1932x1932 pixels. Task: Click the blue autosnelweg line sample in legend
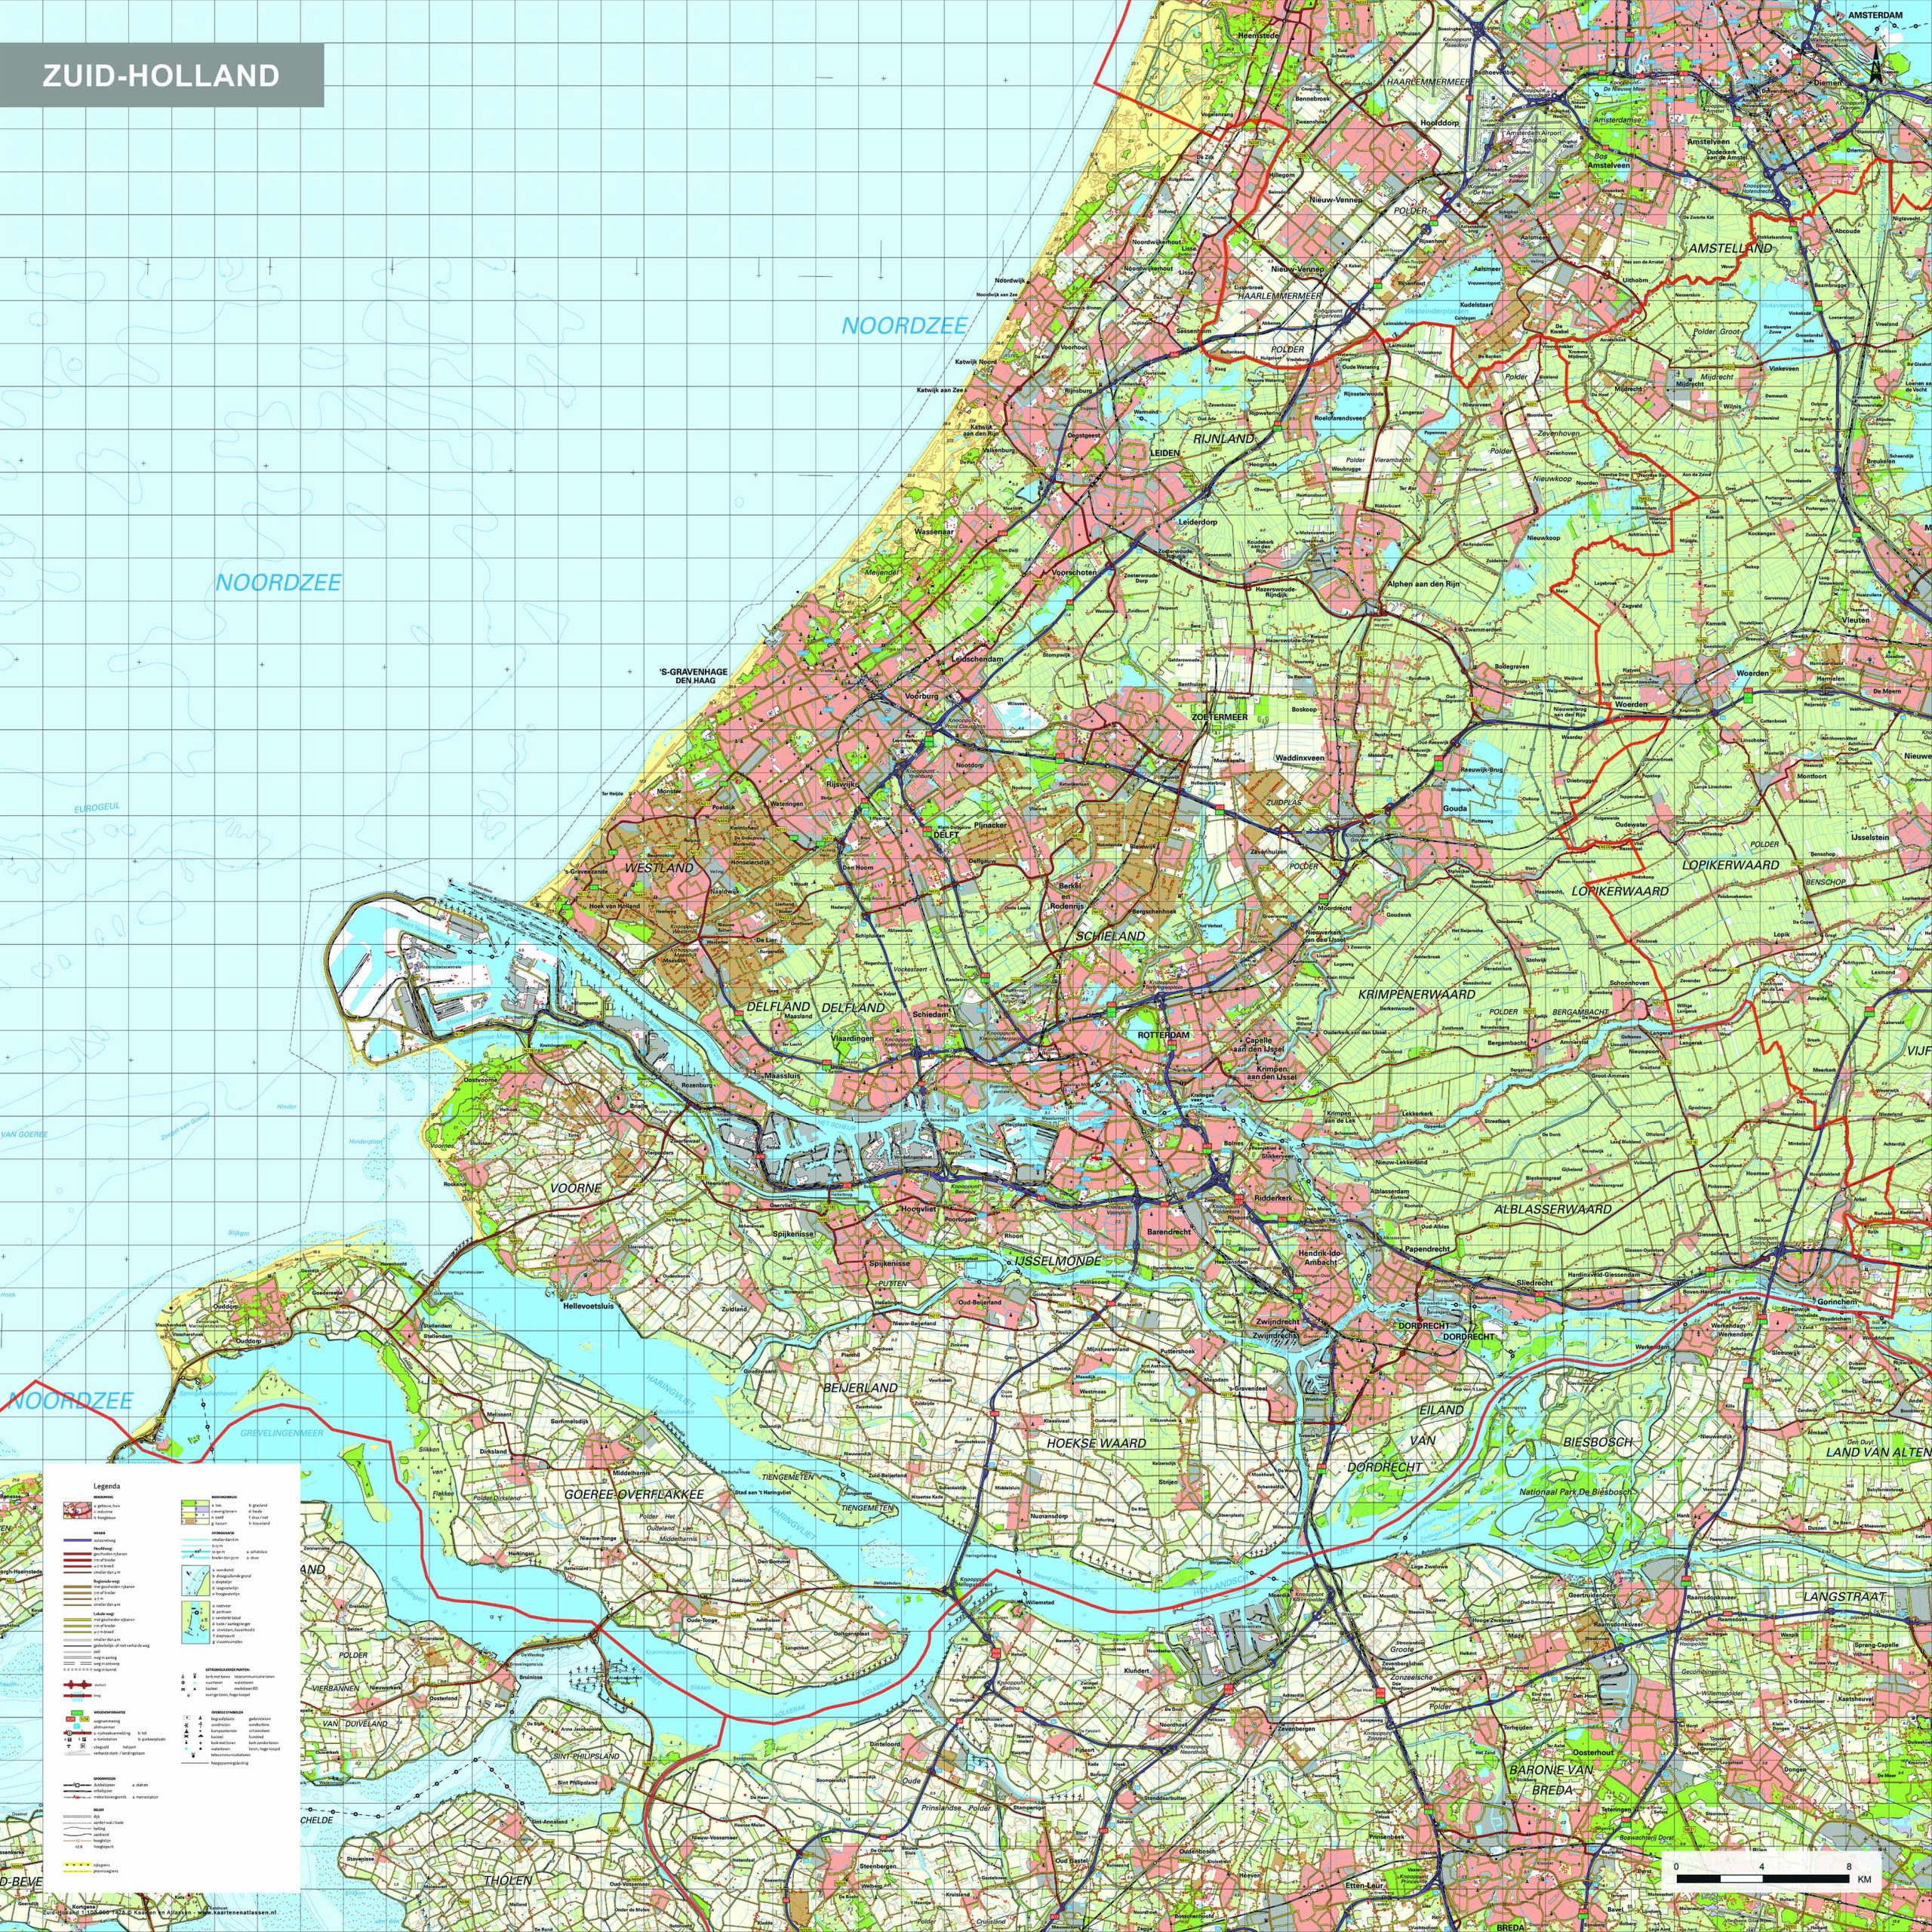(78, 1541)
